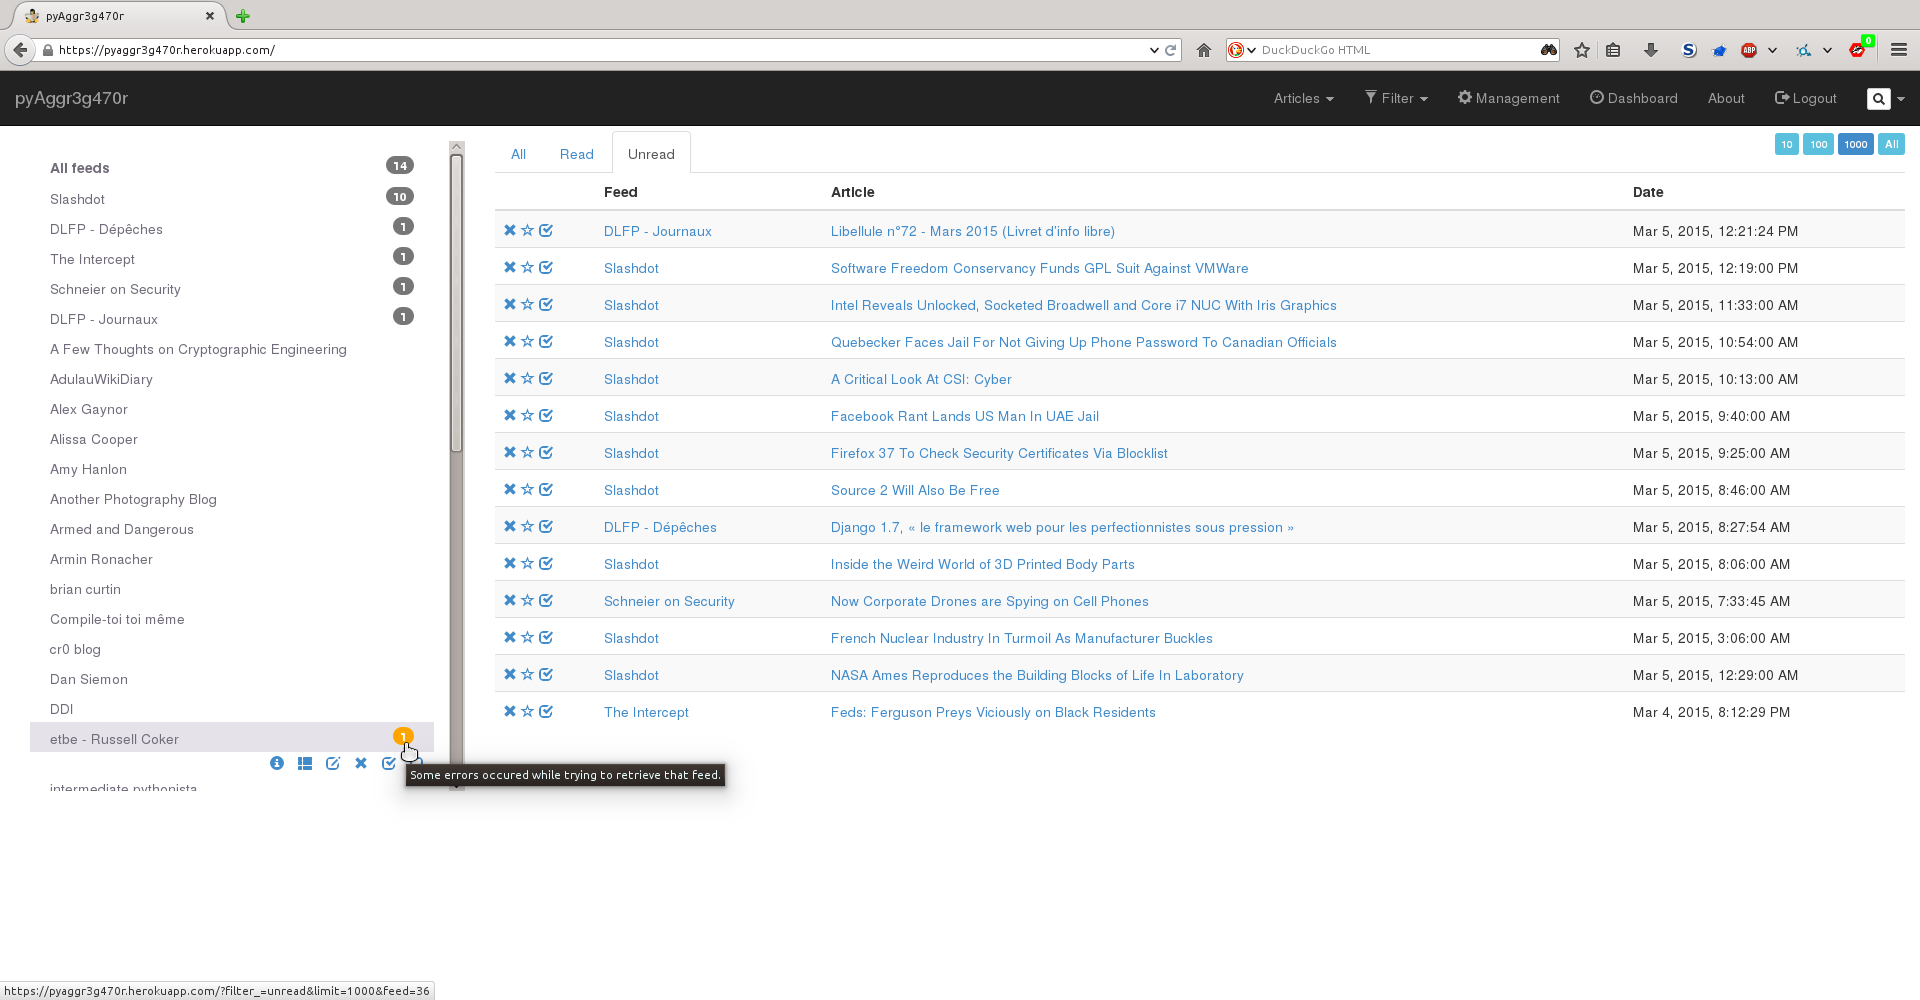
Task: Log out via the Logout link
Action: click(1806, 98)
